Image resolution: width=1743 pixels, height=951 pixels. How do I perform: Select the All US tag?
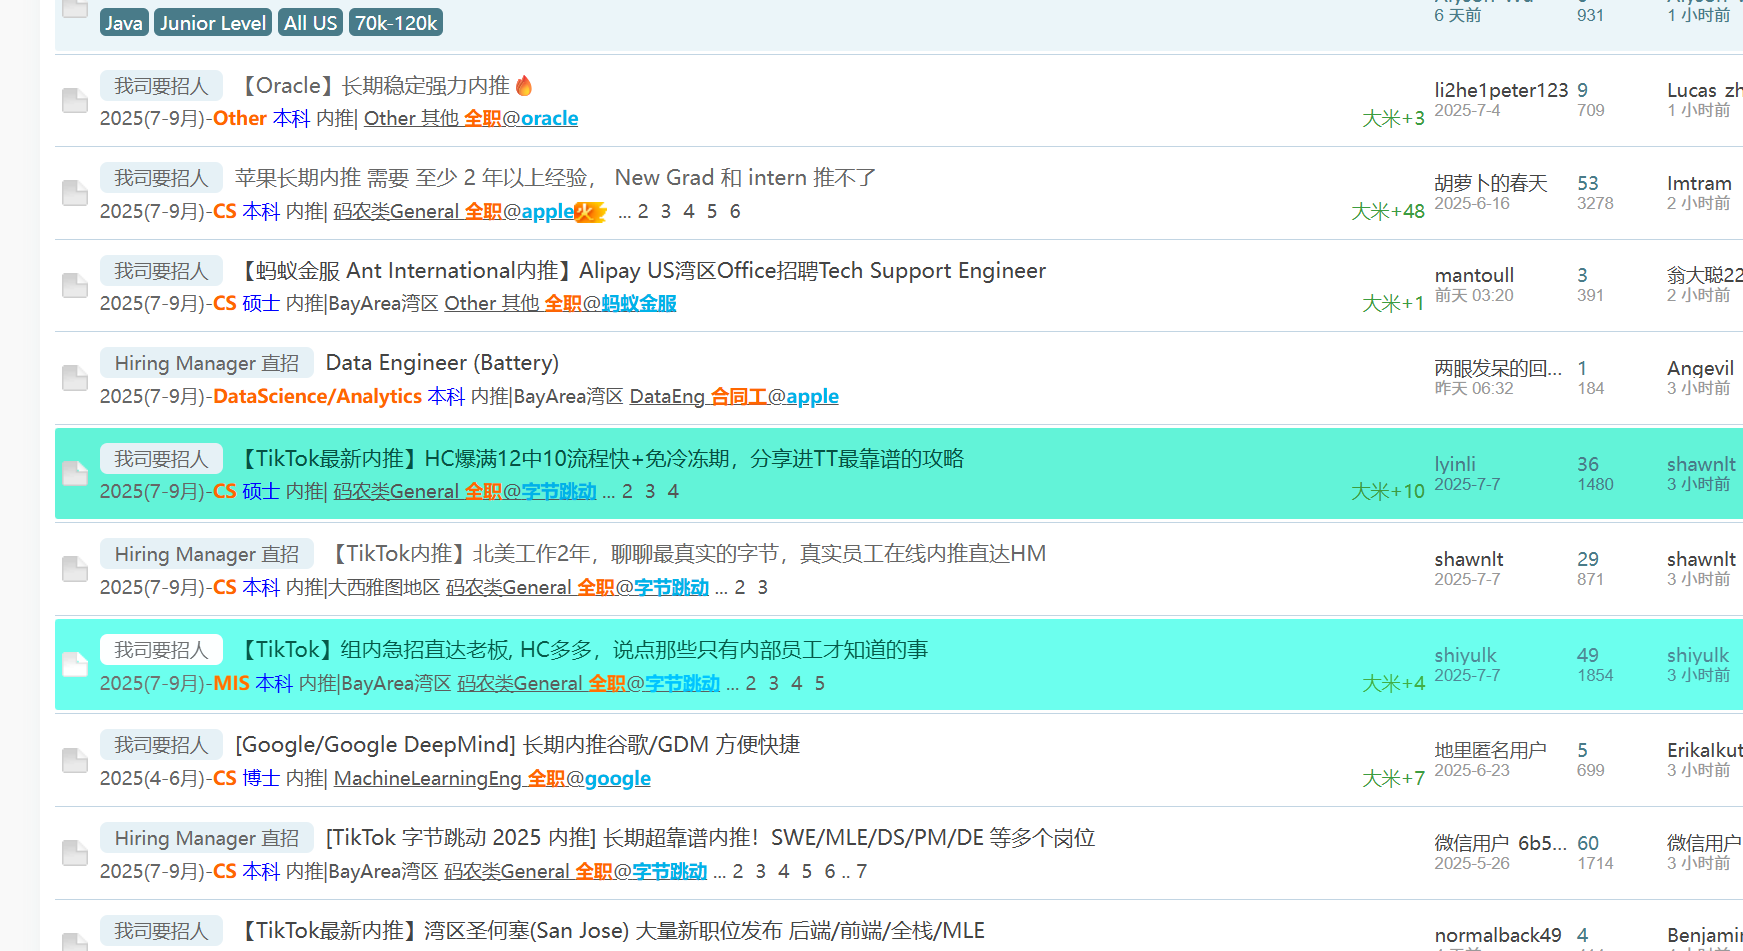tap(310, 23)
